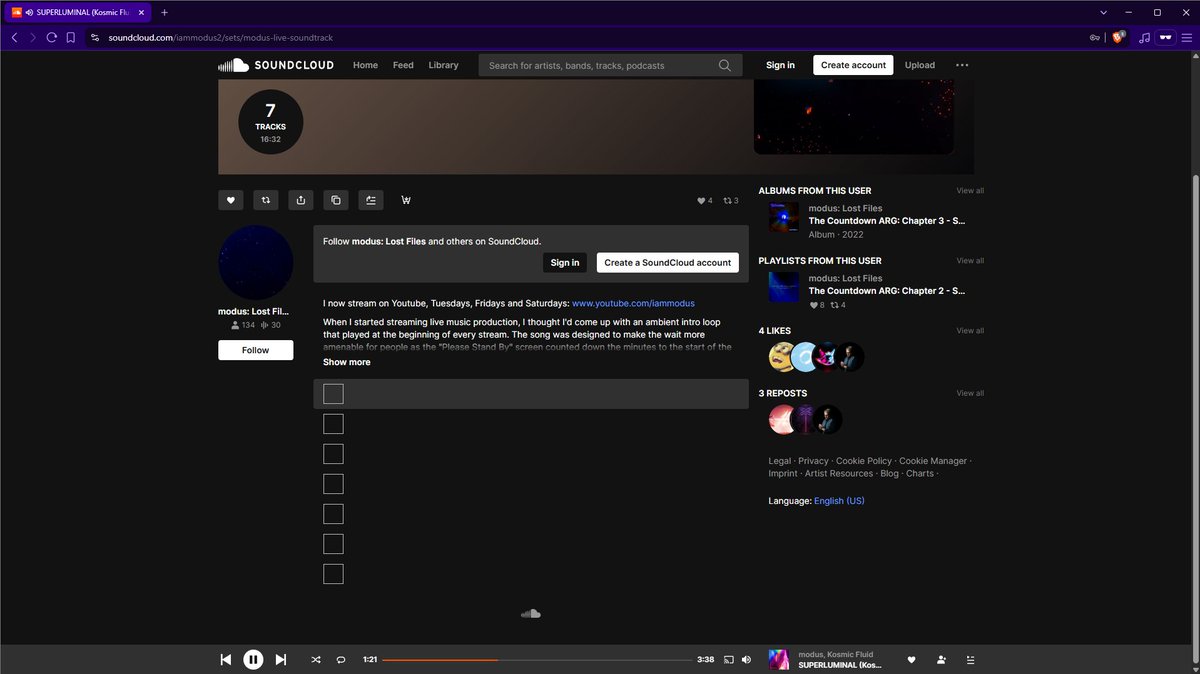Skip to the next track
Screen dimensions: 1200x674
[x=281, y=659]
